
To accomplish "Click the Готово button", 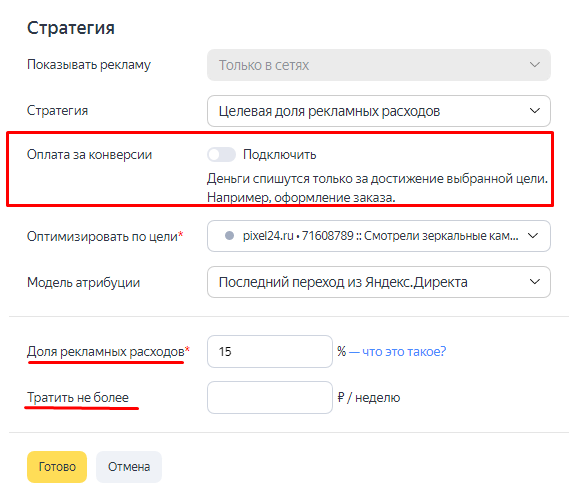I will click(57, 467).
